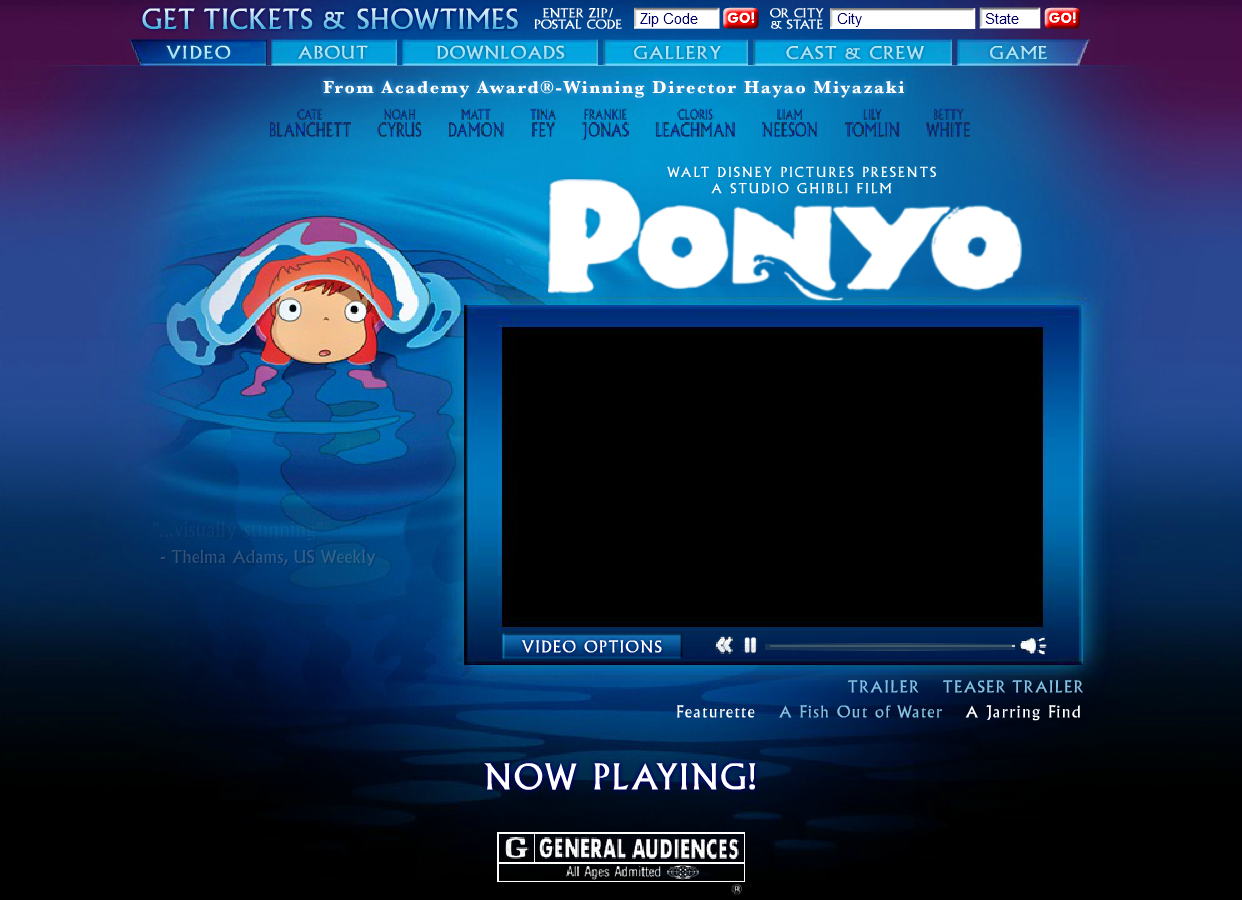Focus the City input field
The height and width of the screenshot is (900, 1242).
point(902,19)
